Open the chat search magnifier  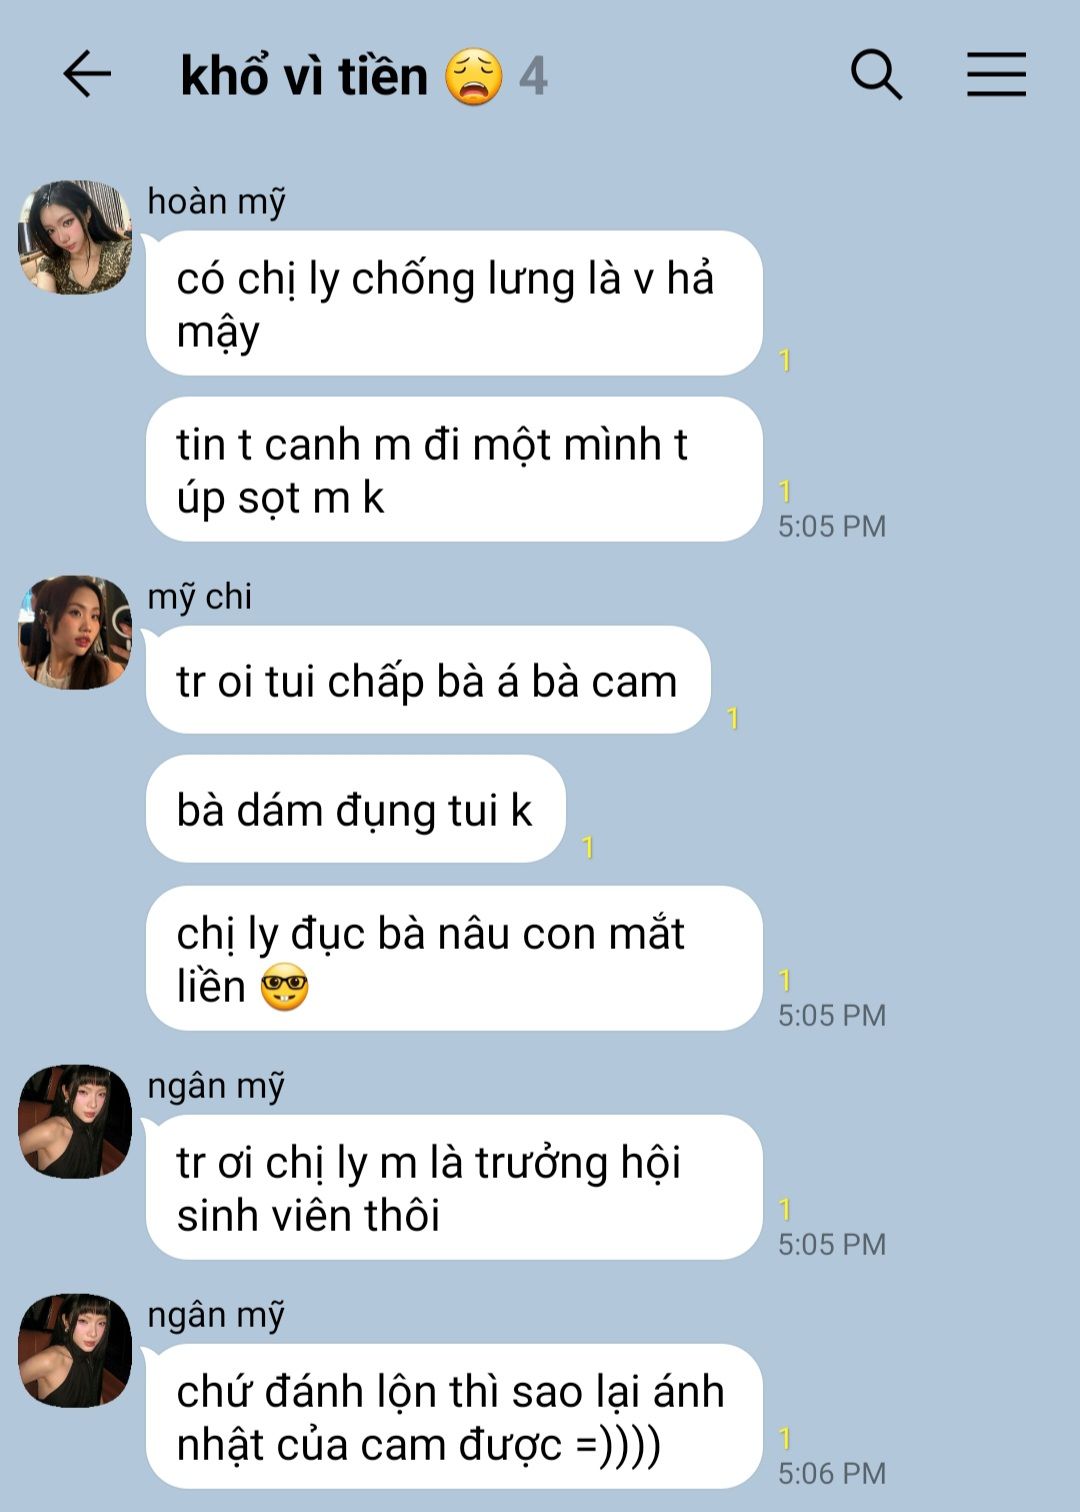pyautogui.click(x=876, y=75)
